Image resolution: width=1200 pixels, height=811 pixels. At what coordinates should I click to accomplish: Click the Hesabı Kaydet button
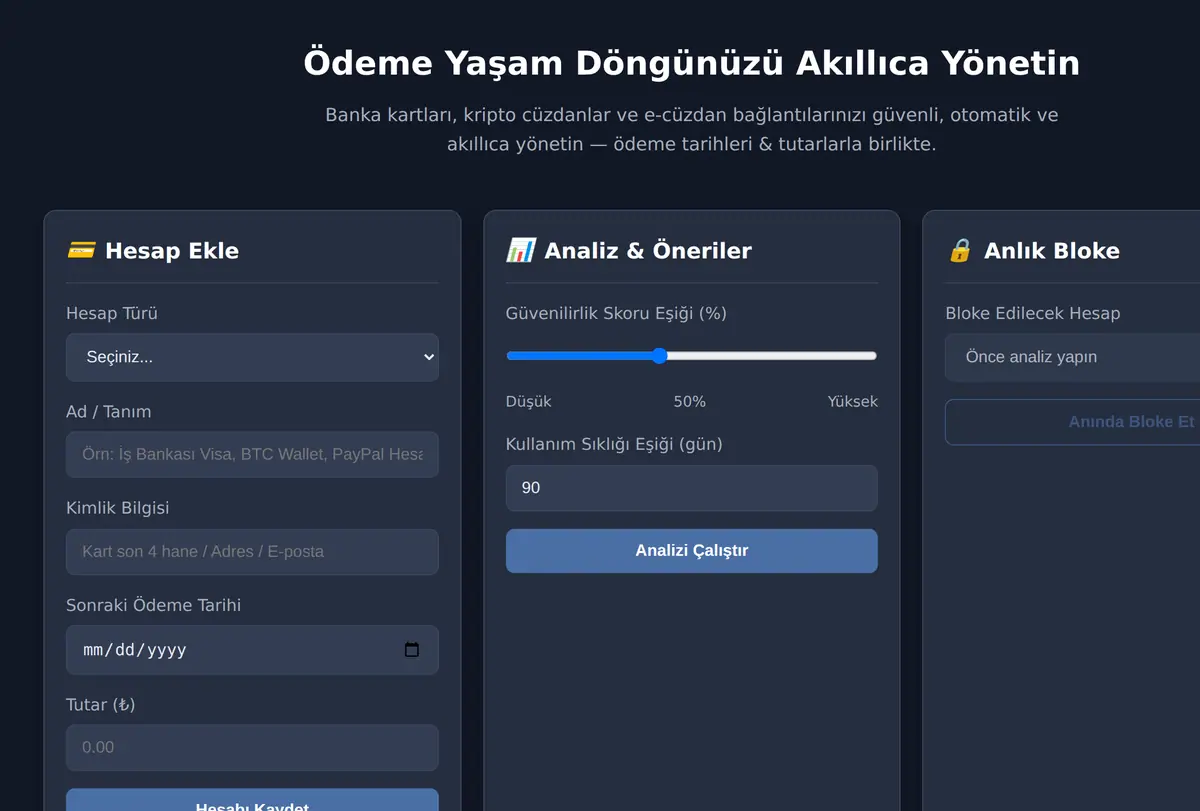pyautogui.click(x=252, y=800)
